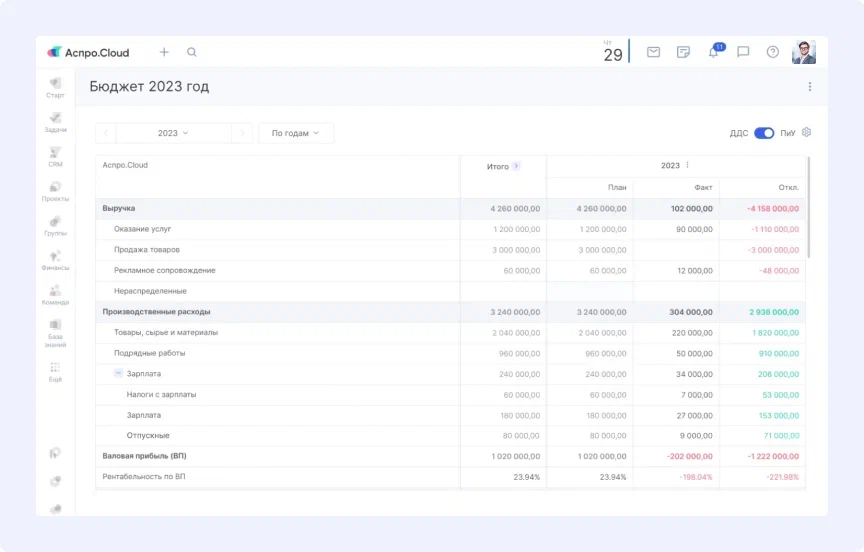The image size is (864, 552).
Task: Open the По годам period dropdown
Action: pyautogui.click(x=295, y=133)
